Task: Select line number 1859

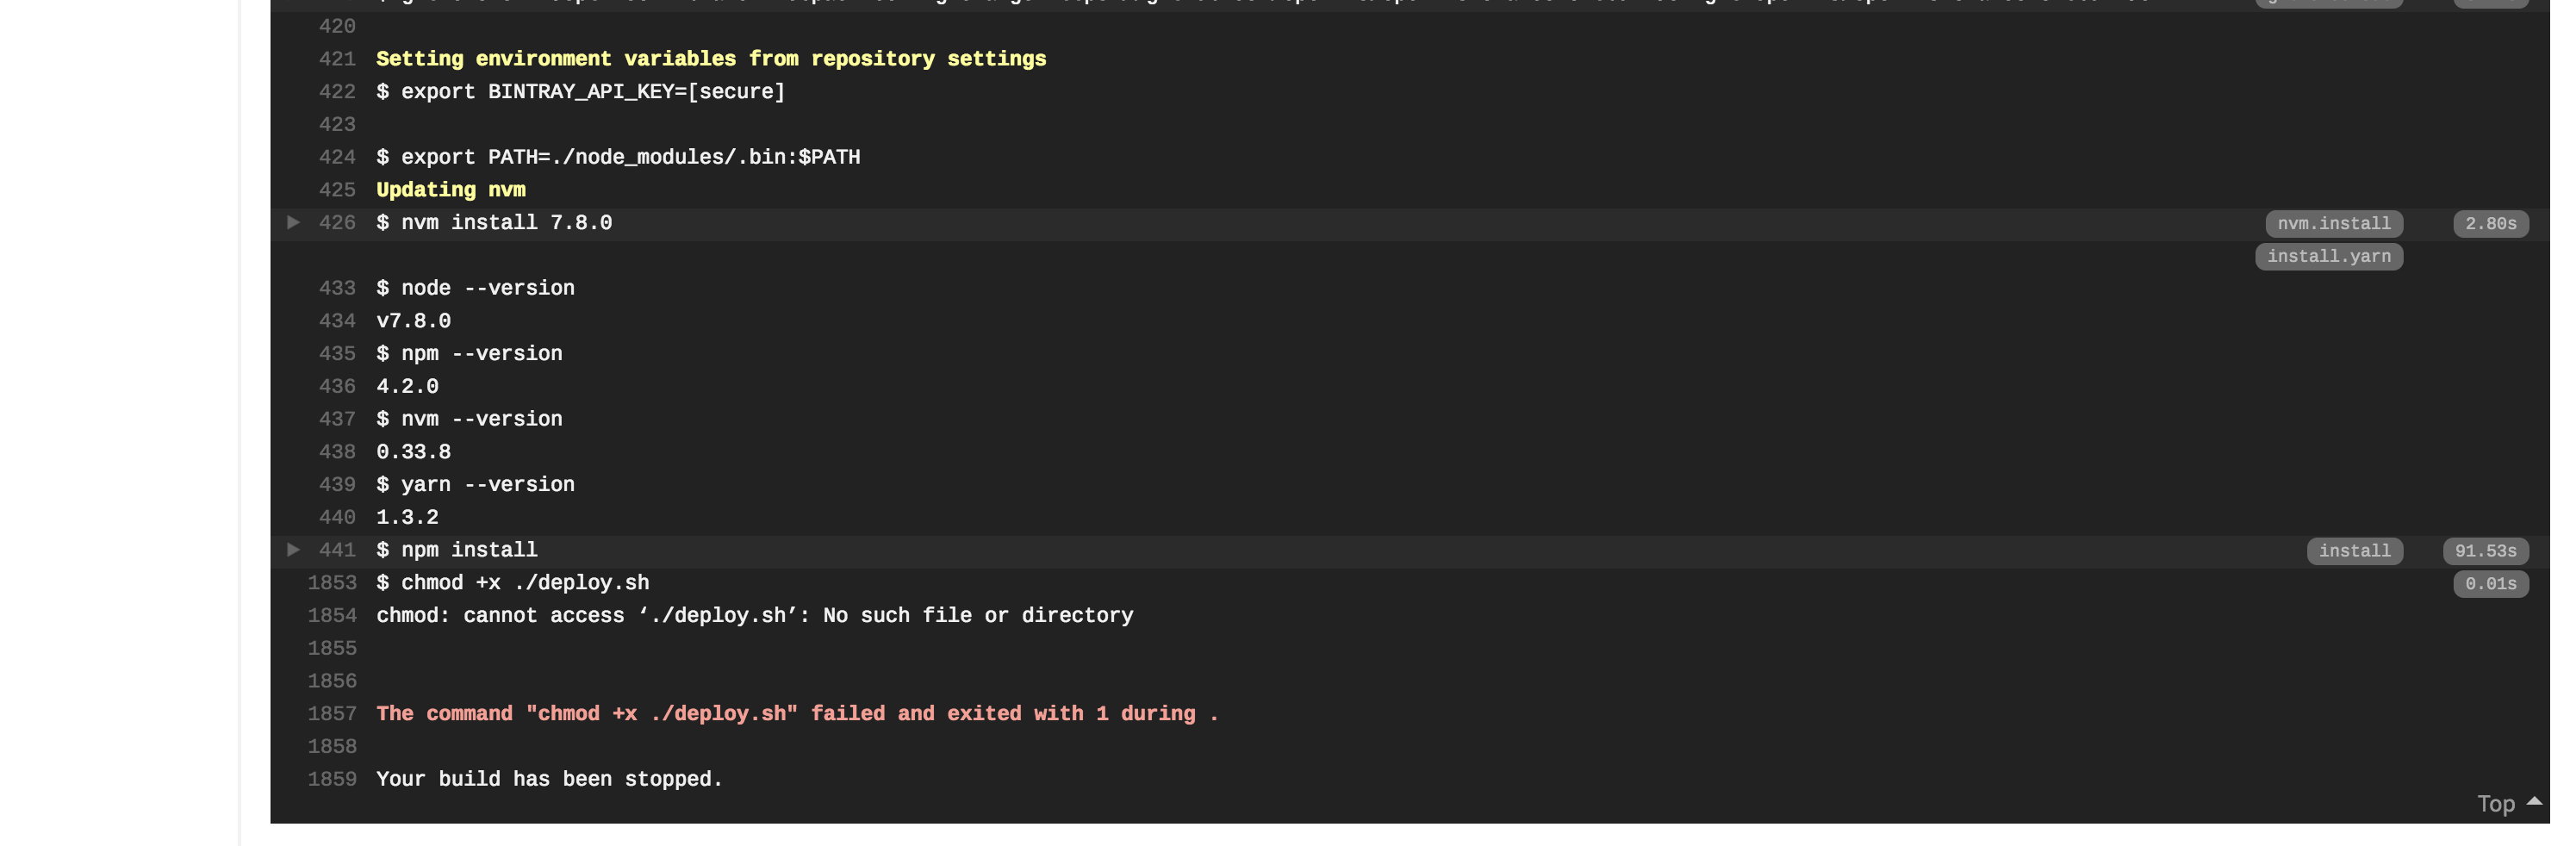Action: 332,779
